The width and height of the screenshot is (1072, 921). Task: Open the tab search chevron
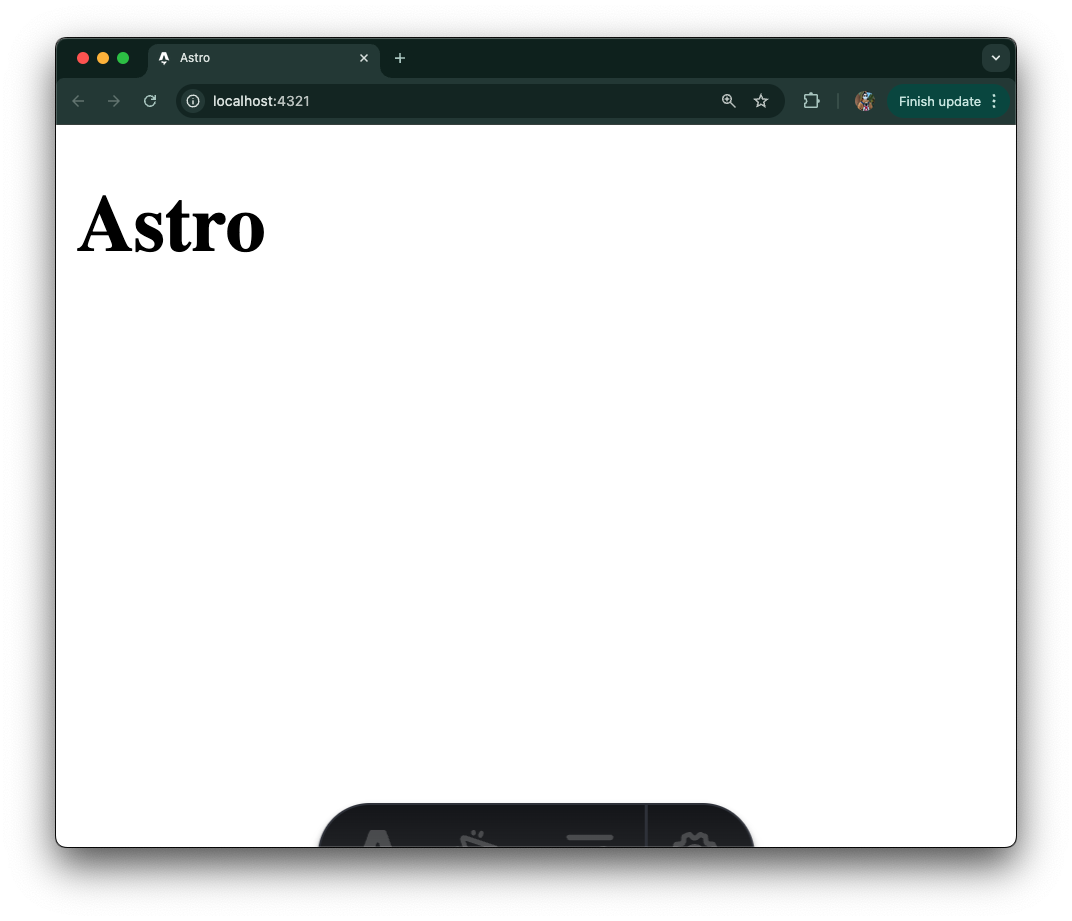point(996,58)
